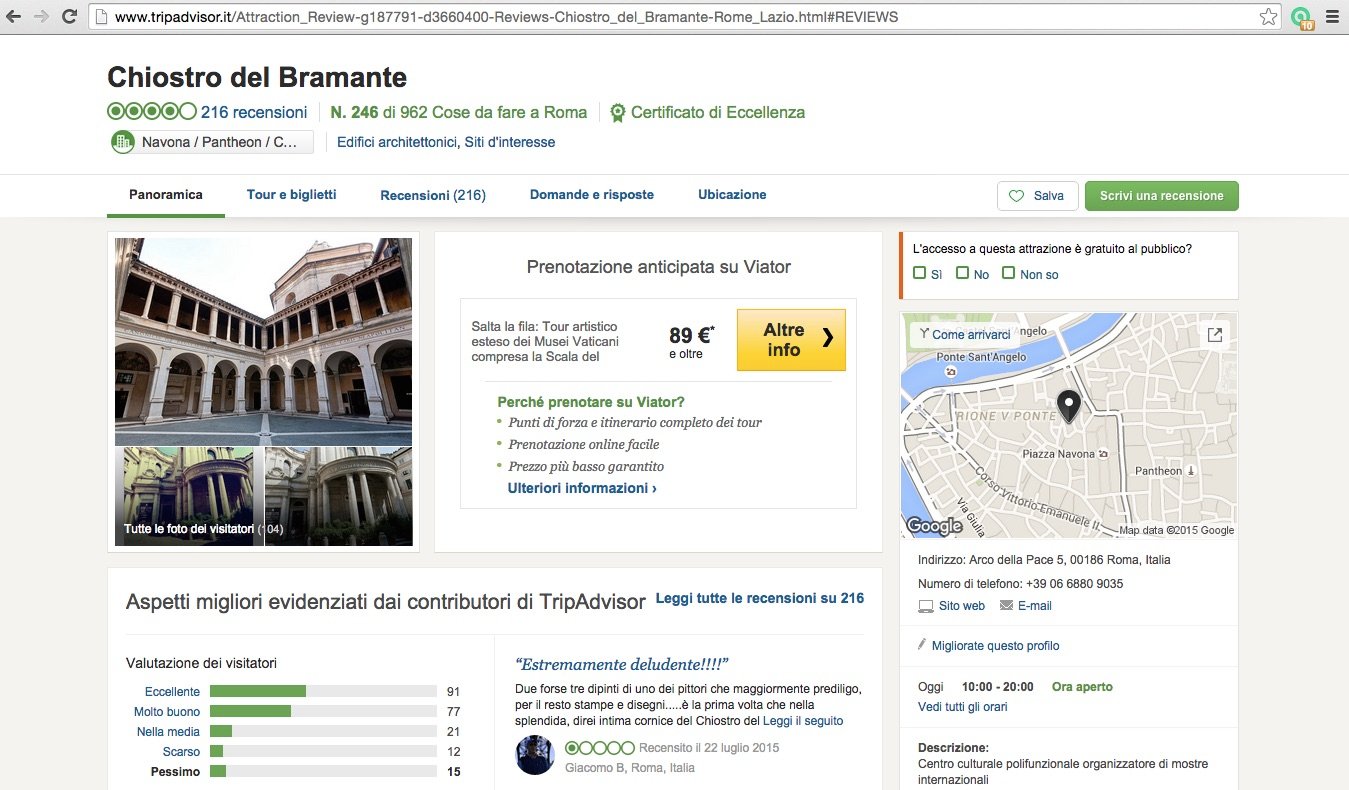Click the pencil icon by Migliorate questo profilo
Image resolution: width=1349 pixels, height=790 pixels.
922,645
